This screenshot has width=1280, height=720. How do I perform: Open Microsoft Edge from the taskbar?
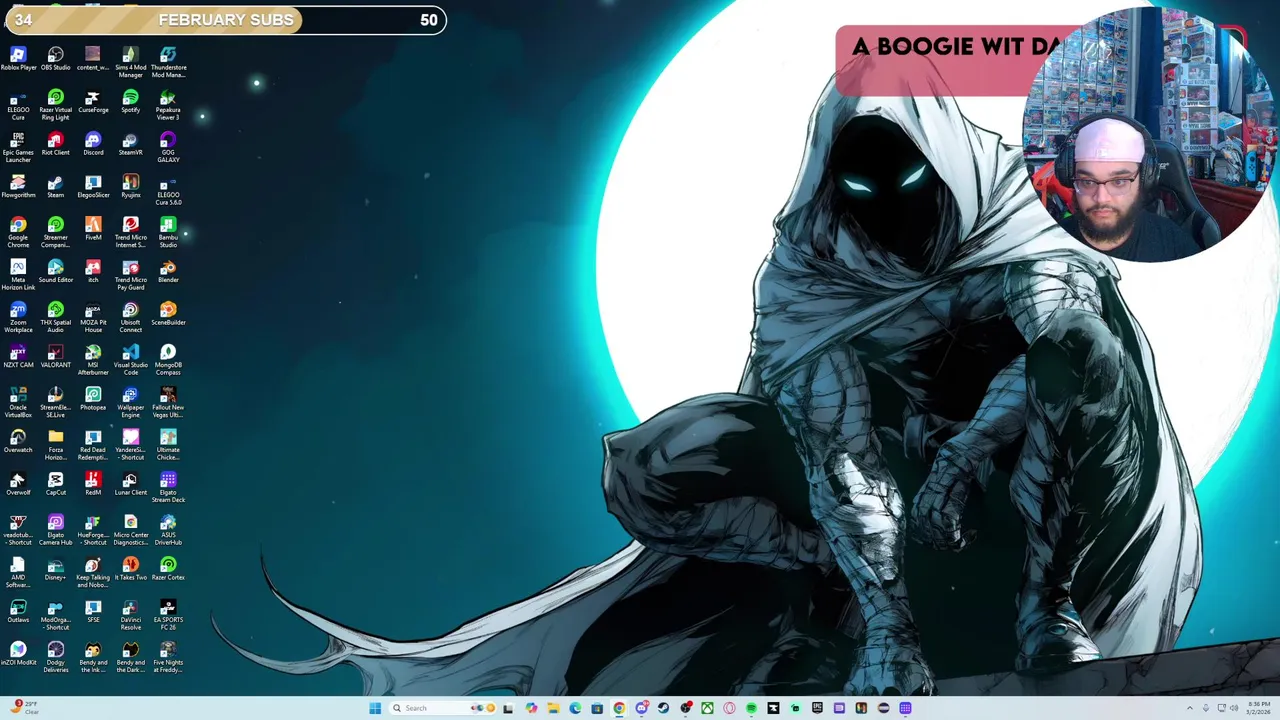pos(575,708)
